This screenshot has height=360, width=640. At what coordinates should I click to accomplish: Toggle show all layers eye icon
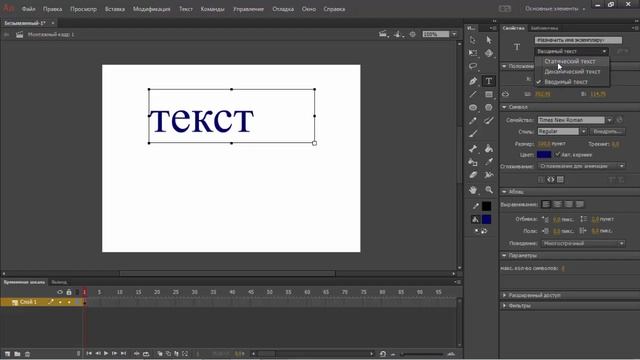[60, 292]
